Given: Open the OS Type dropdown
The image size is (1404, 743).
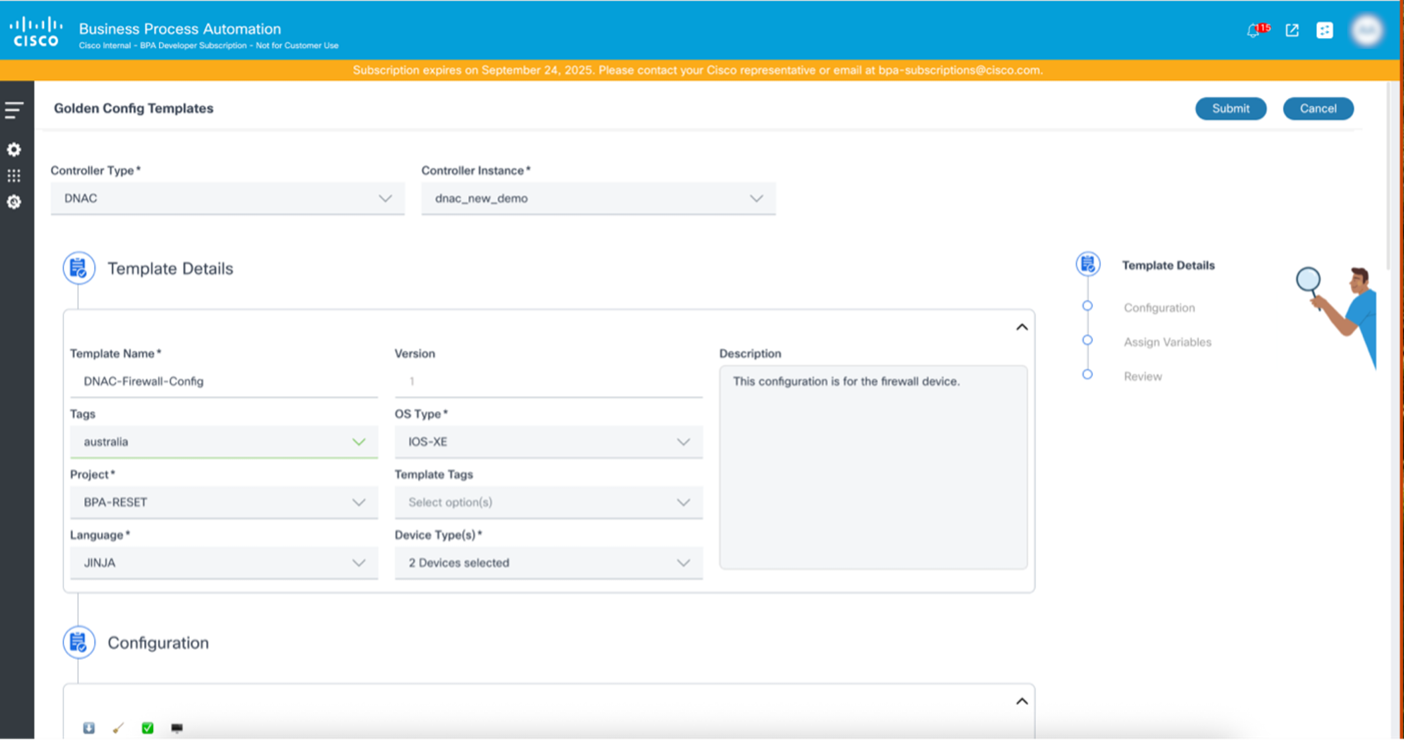Looking at the screenshot, I should point(549,442).
